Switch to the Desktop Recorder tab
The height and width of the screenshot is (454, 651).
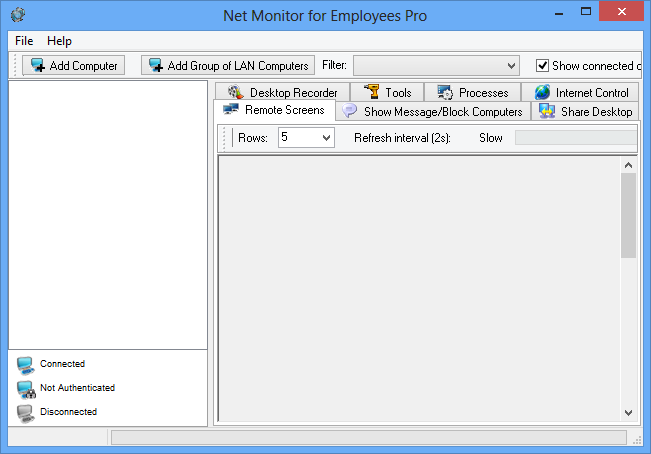pos(283,92)
